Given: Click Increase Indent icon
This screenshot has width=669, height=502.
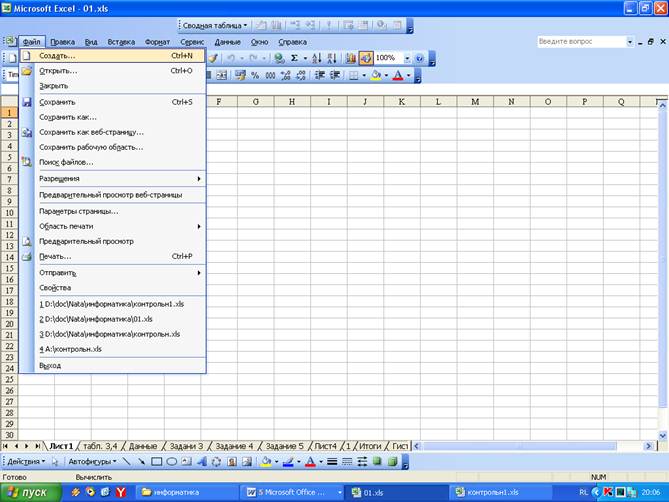Looking at the screenshot, I should pos(335,76).
